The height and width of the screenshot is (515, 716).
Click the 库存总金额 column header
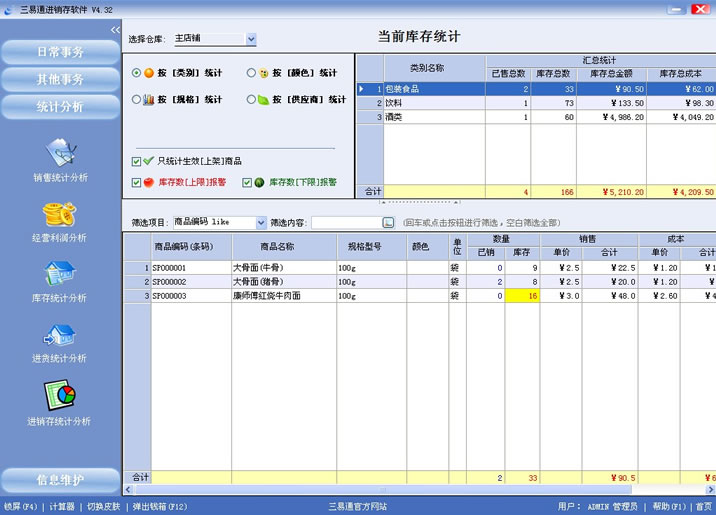coord(611,74)
